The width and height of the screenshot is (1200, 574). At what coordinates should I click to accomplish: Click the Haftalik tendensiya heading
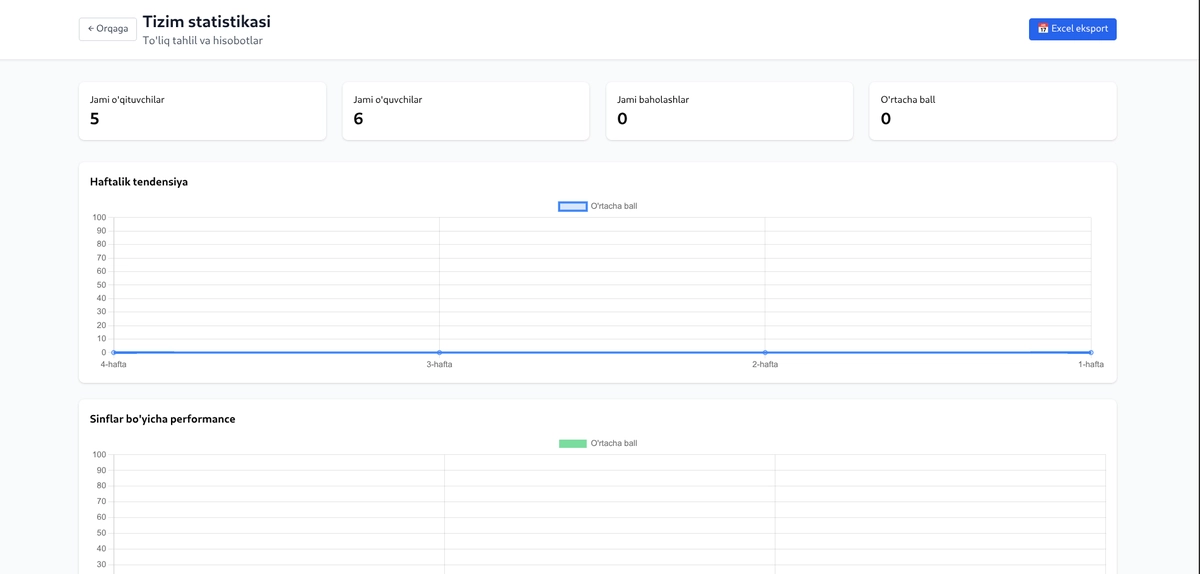pos(139,182)
